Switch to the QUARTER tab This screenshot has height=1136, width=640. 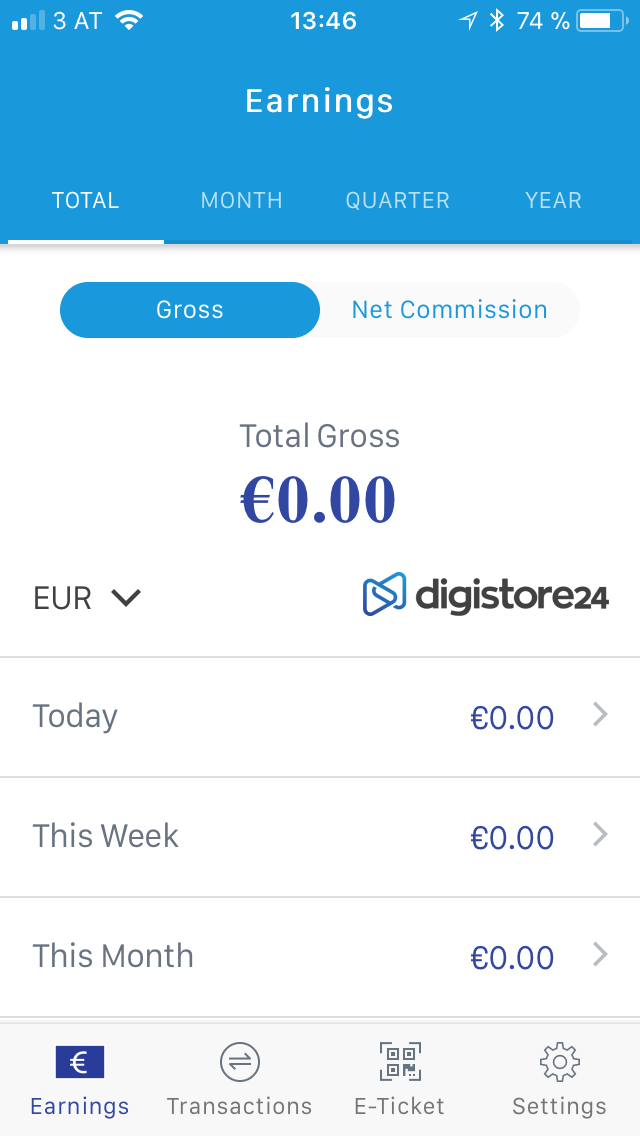[398, 201]
